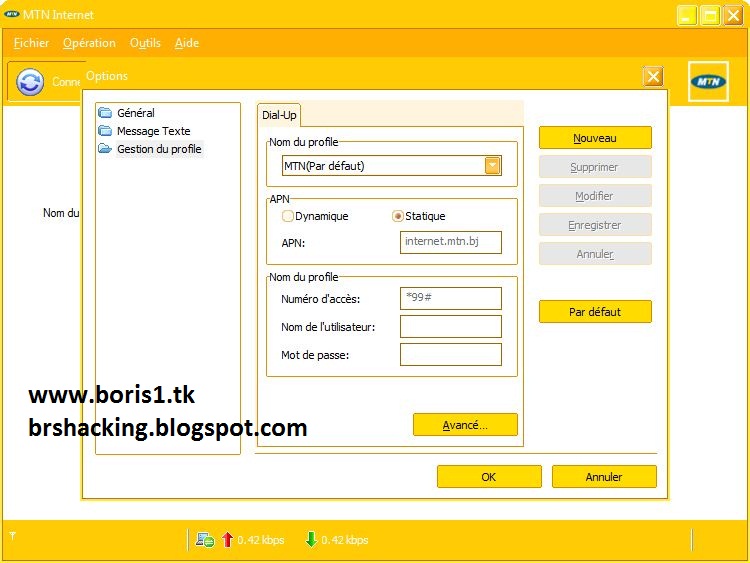This screenshot has height=563, width=750.
Task: Select Gestion du profile tree item
Action: tap(159, 149)
